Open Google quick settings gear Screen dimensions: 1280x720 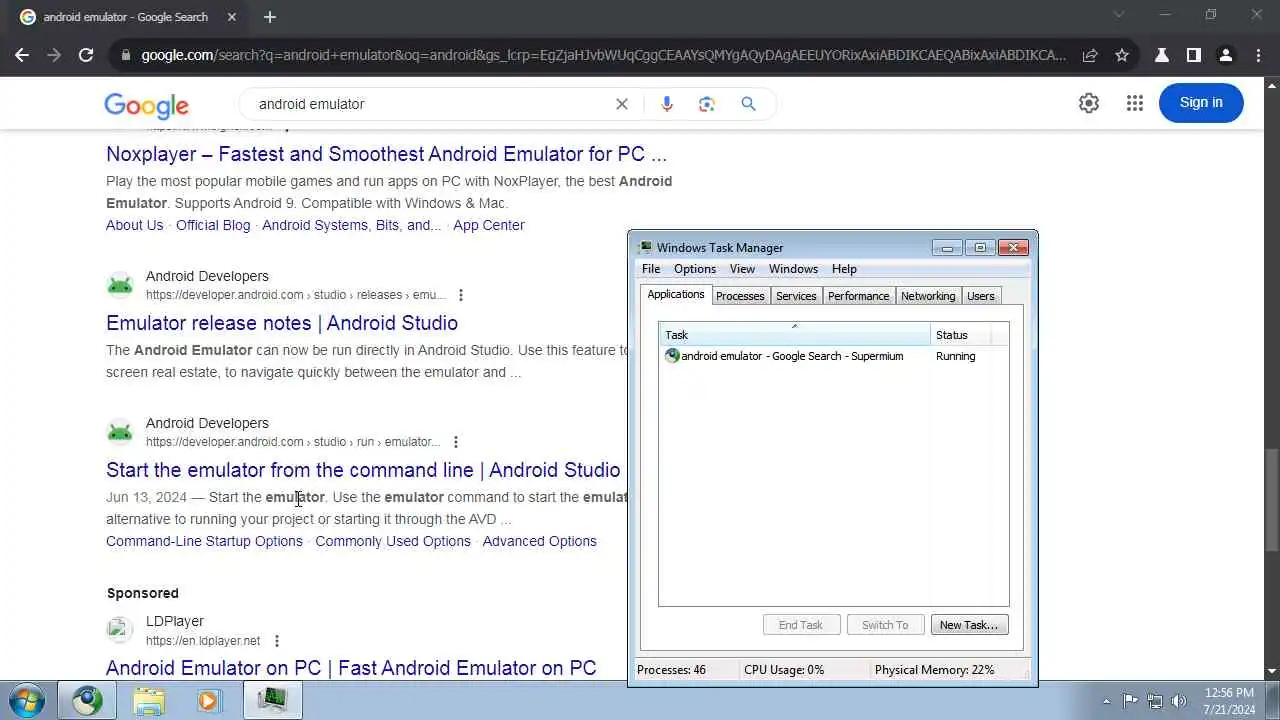(1089, 103)
